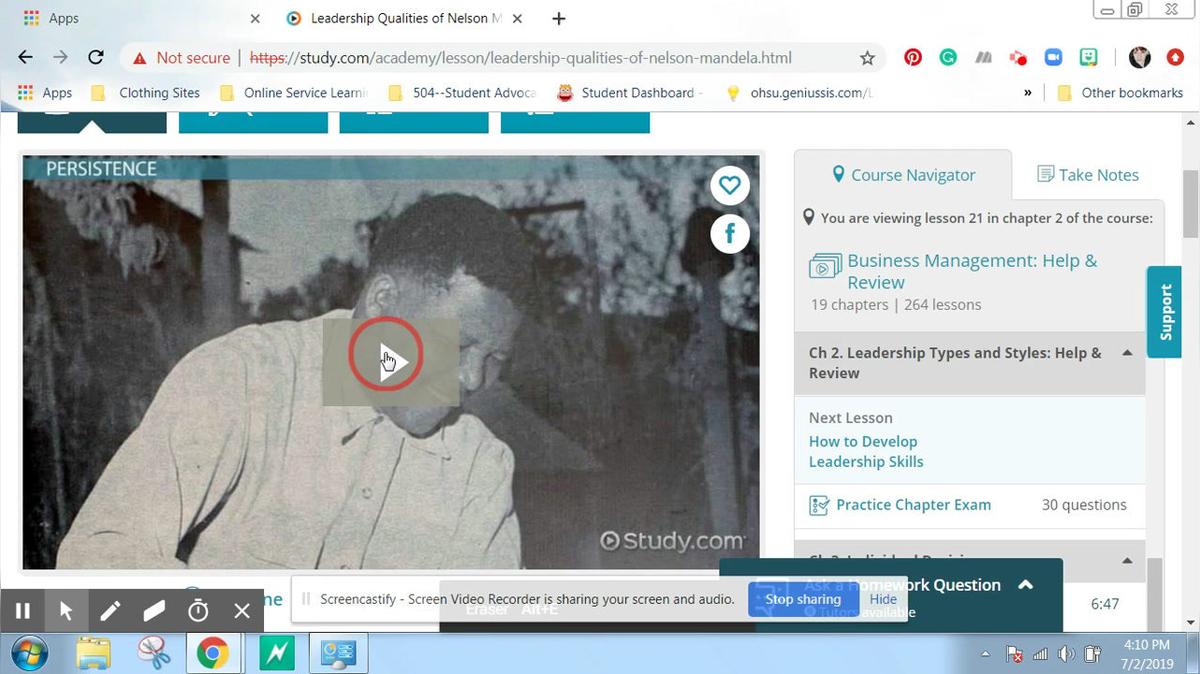Open volume control in system tray
This screenshot has height=674, width=1200.
tap(1067, 654)
